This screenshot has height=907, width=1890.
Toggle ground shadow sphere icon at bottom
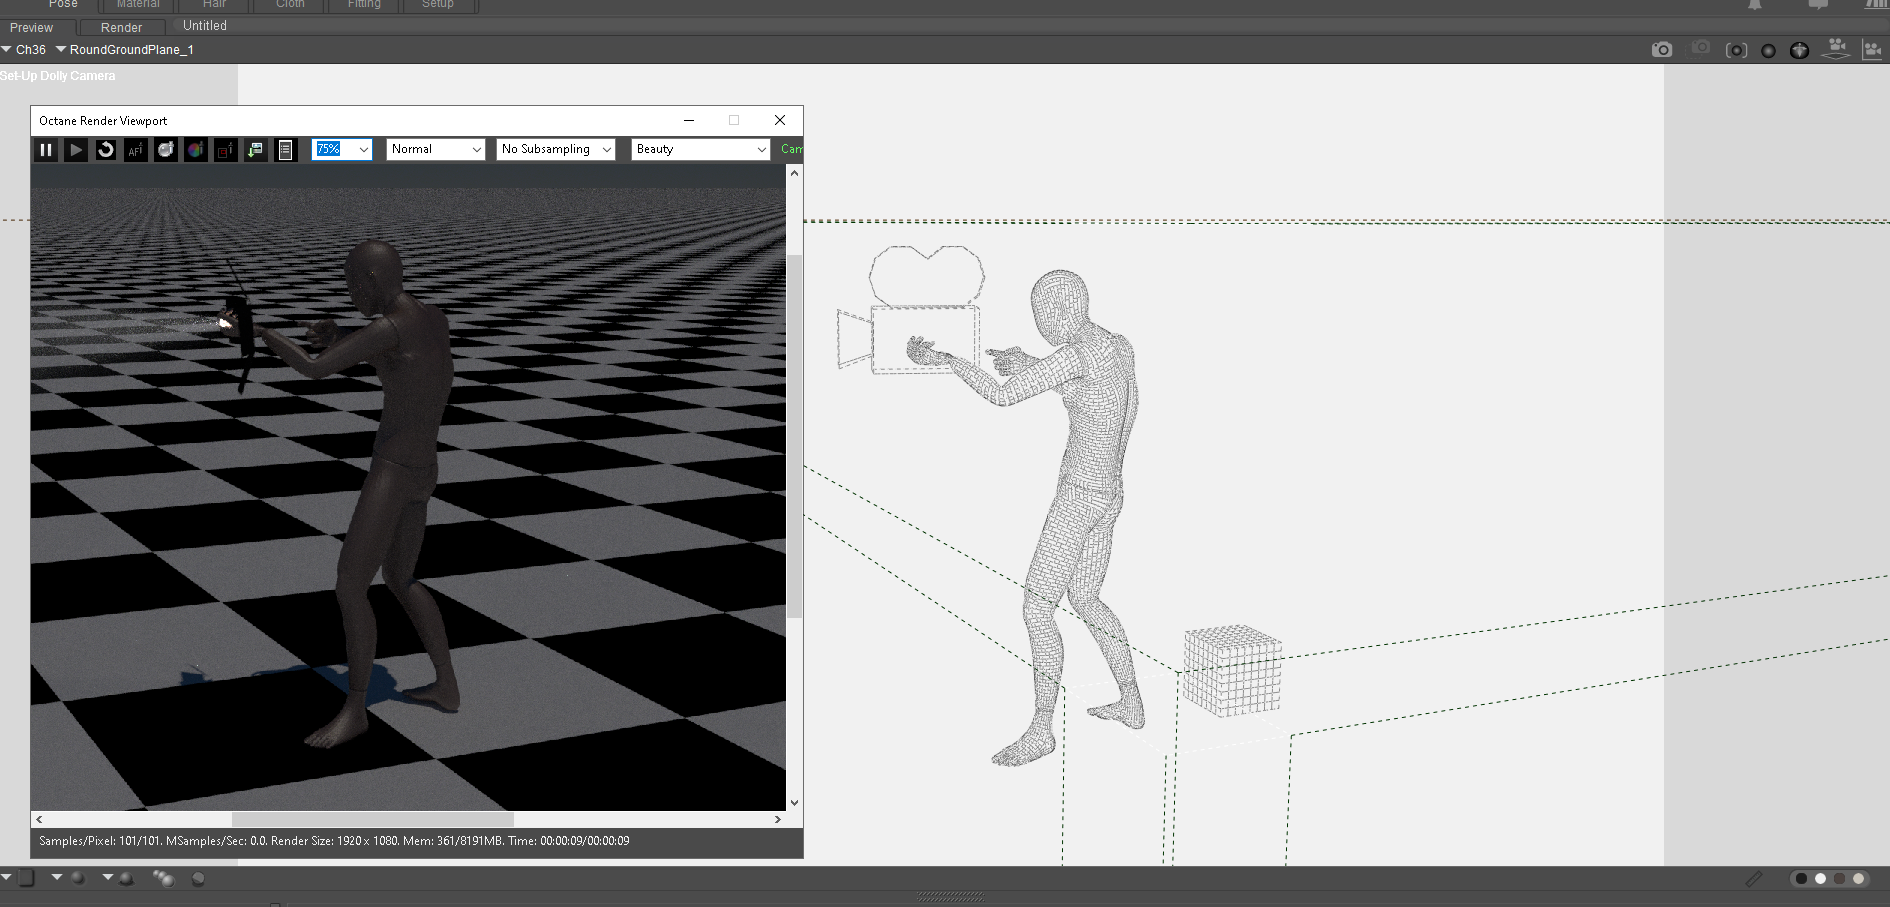(125, 878)
